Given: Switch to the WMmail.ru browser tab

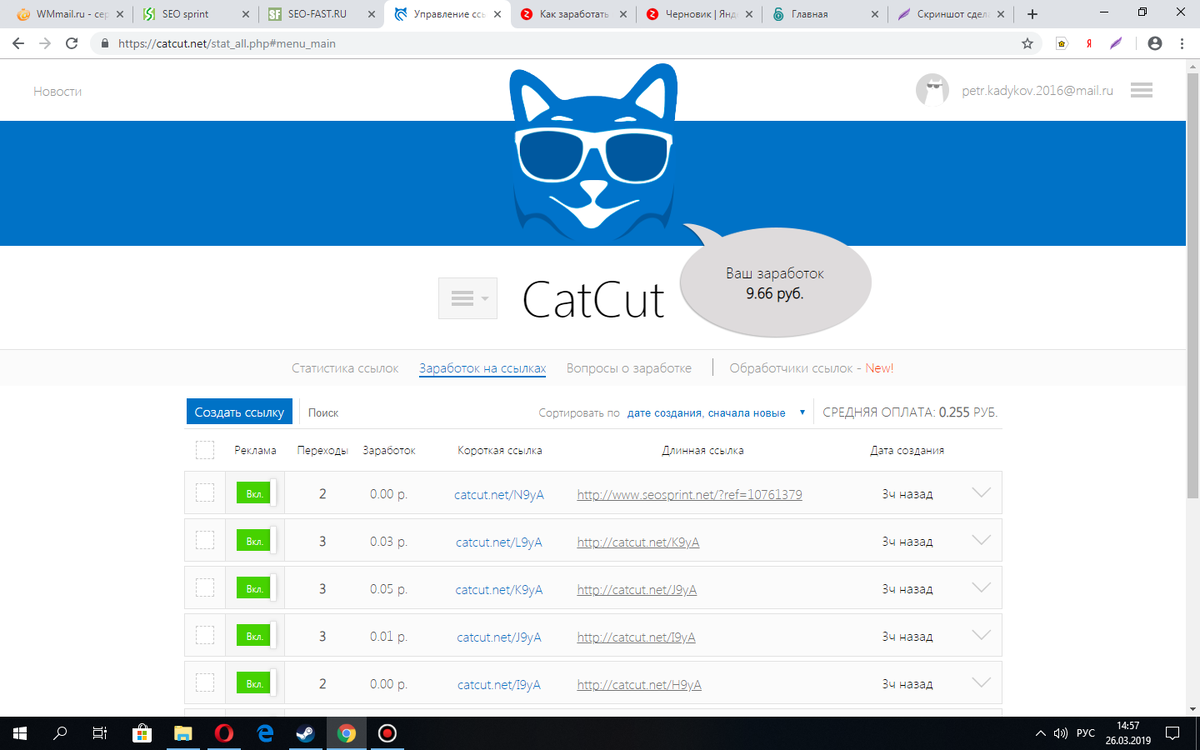Looking at the screenshot, I should [x=68, y=14].
